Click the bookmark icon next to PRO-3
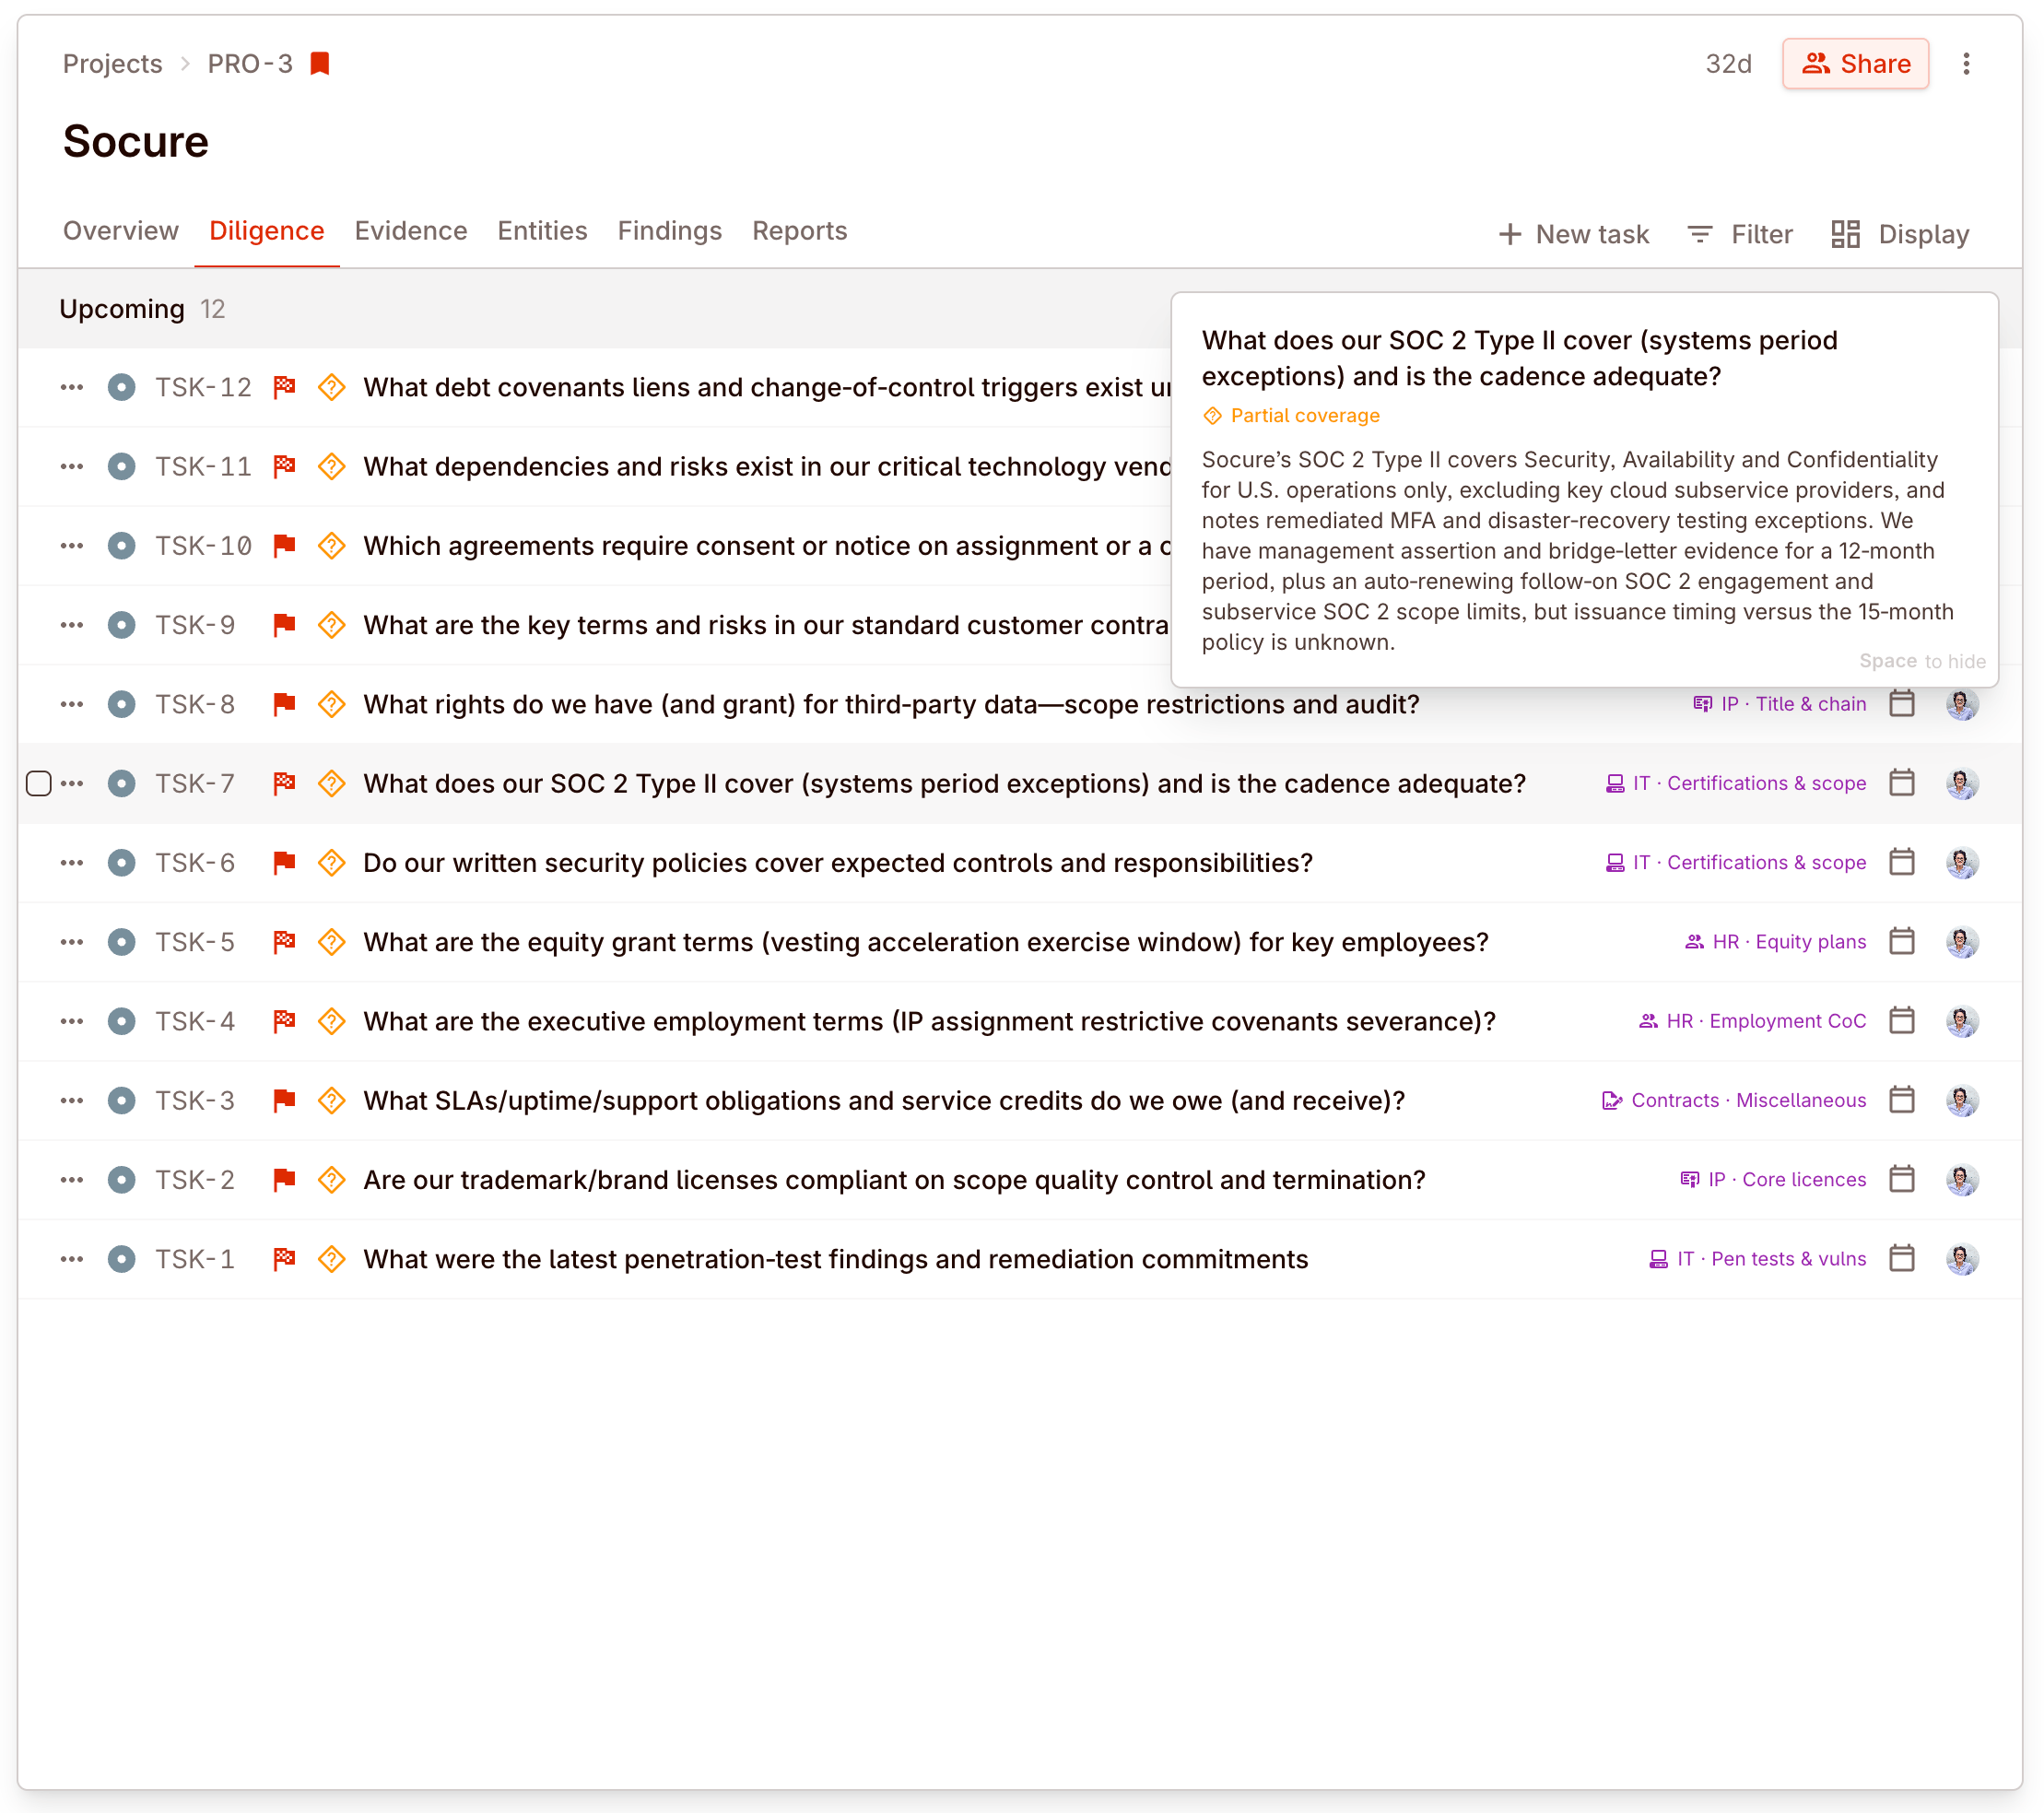The height and width of the screenshot is (1813, 2044). [x=320, y=63]
